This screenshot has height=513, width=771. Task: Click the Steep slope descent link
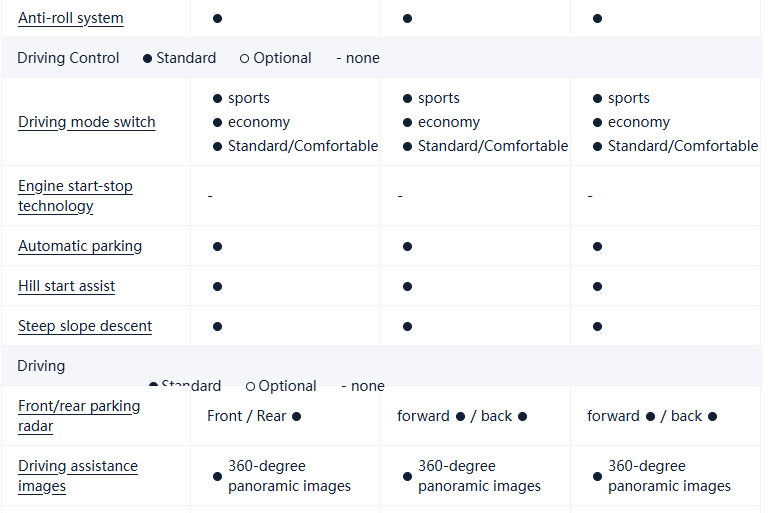coord(85,326)
